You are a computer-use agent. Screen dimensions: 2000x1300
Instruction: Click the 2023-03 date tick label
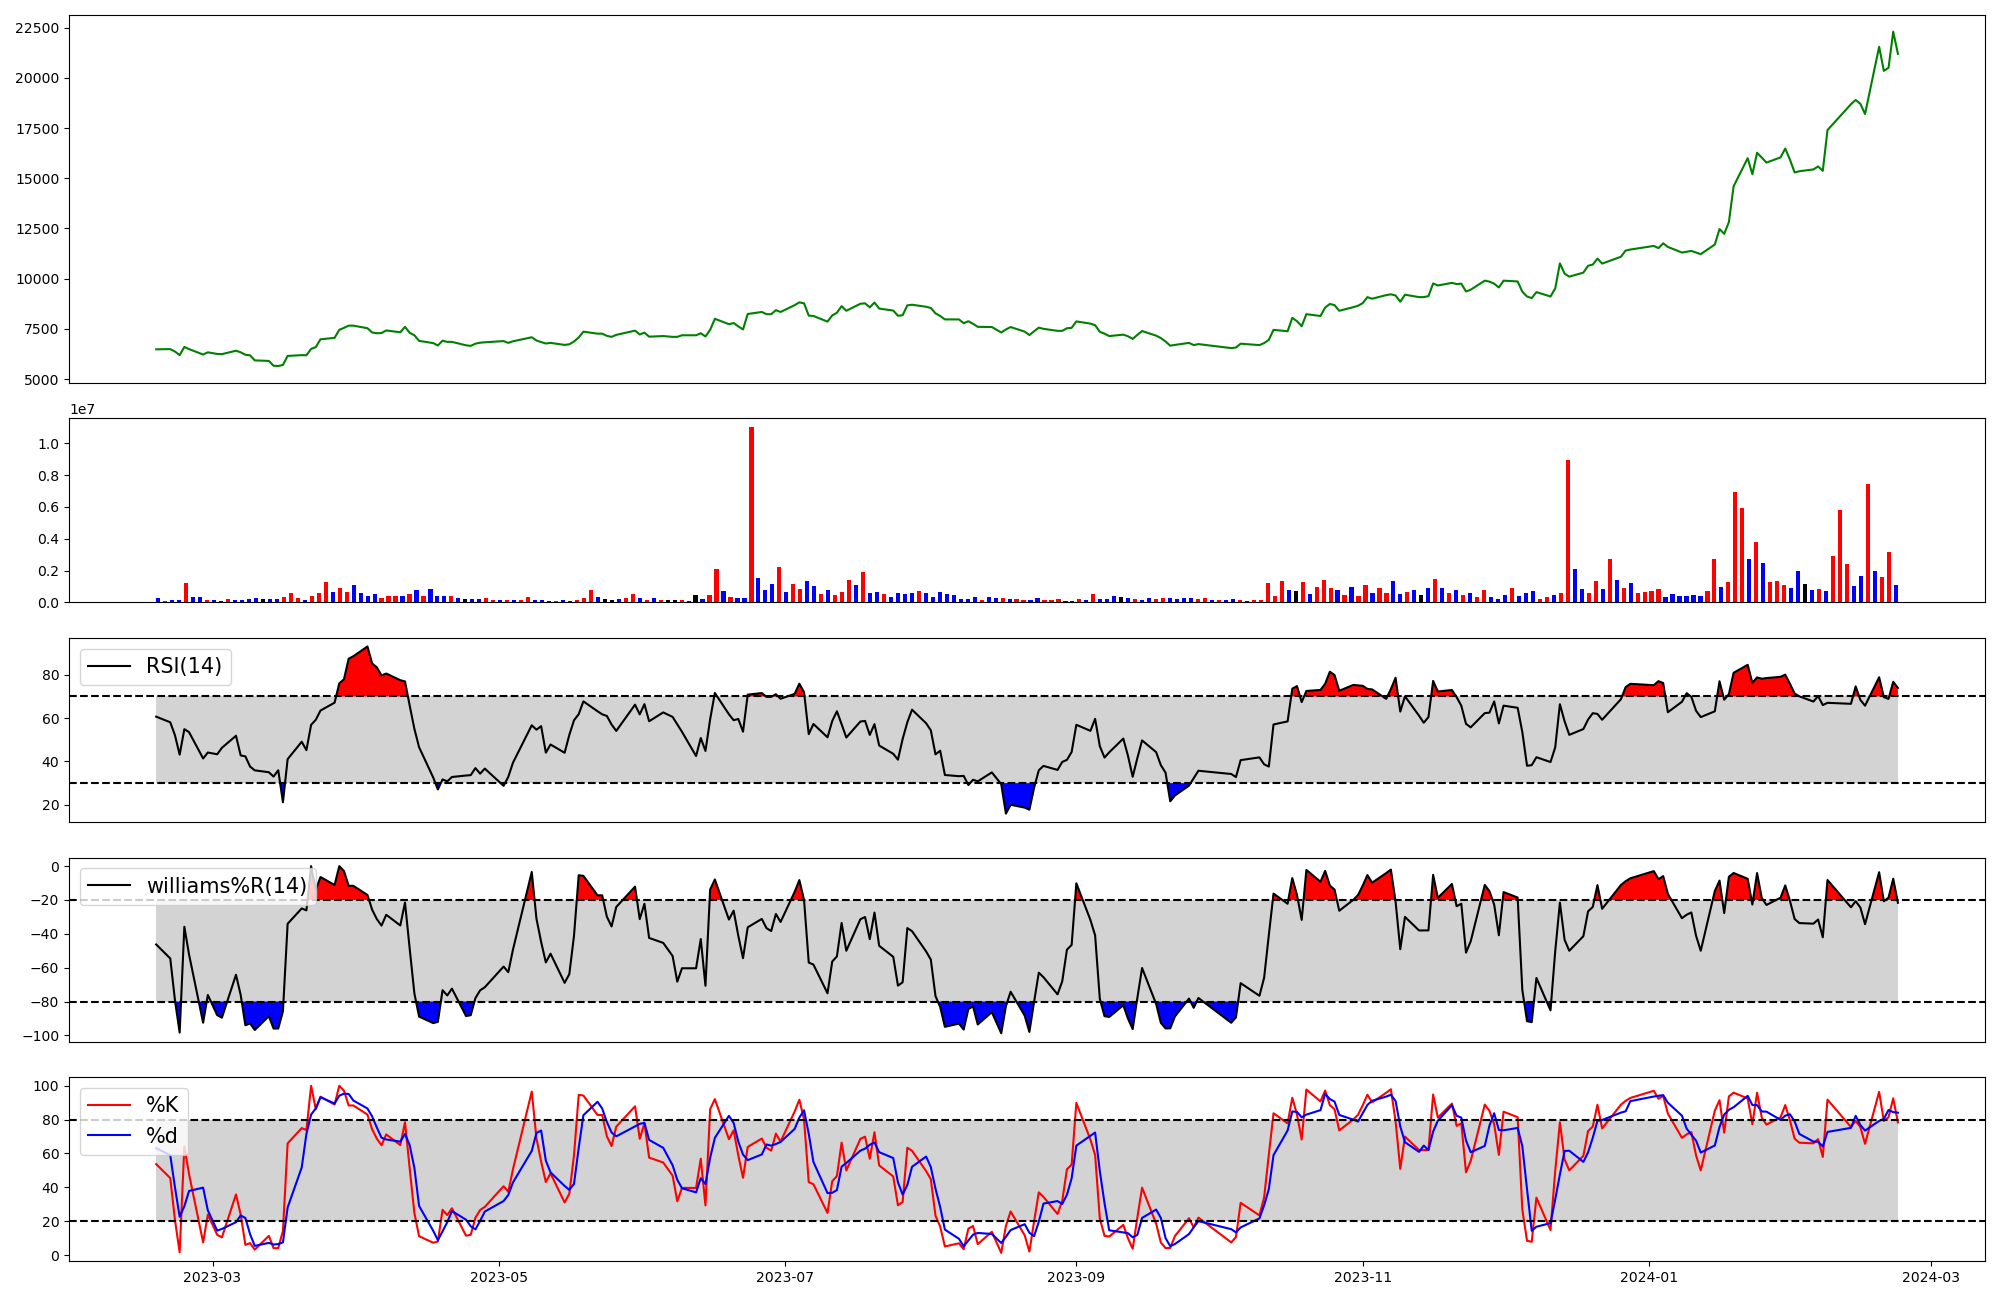[x=212, y=1277]
